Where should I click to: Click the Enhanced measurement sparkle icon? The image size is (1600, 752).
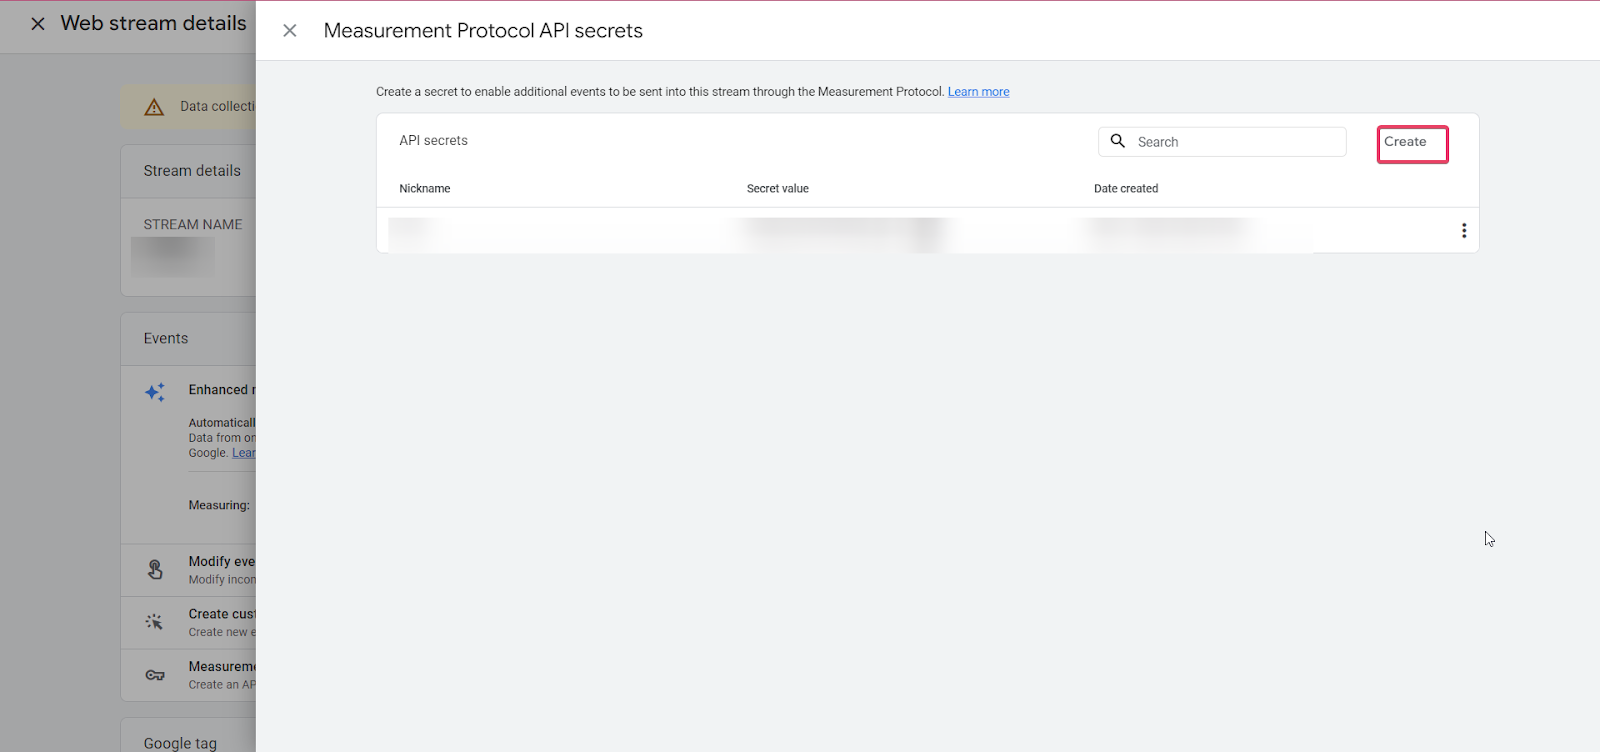[155, 393]
